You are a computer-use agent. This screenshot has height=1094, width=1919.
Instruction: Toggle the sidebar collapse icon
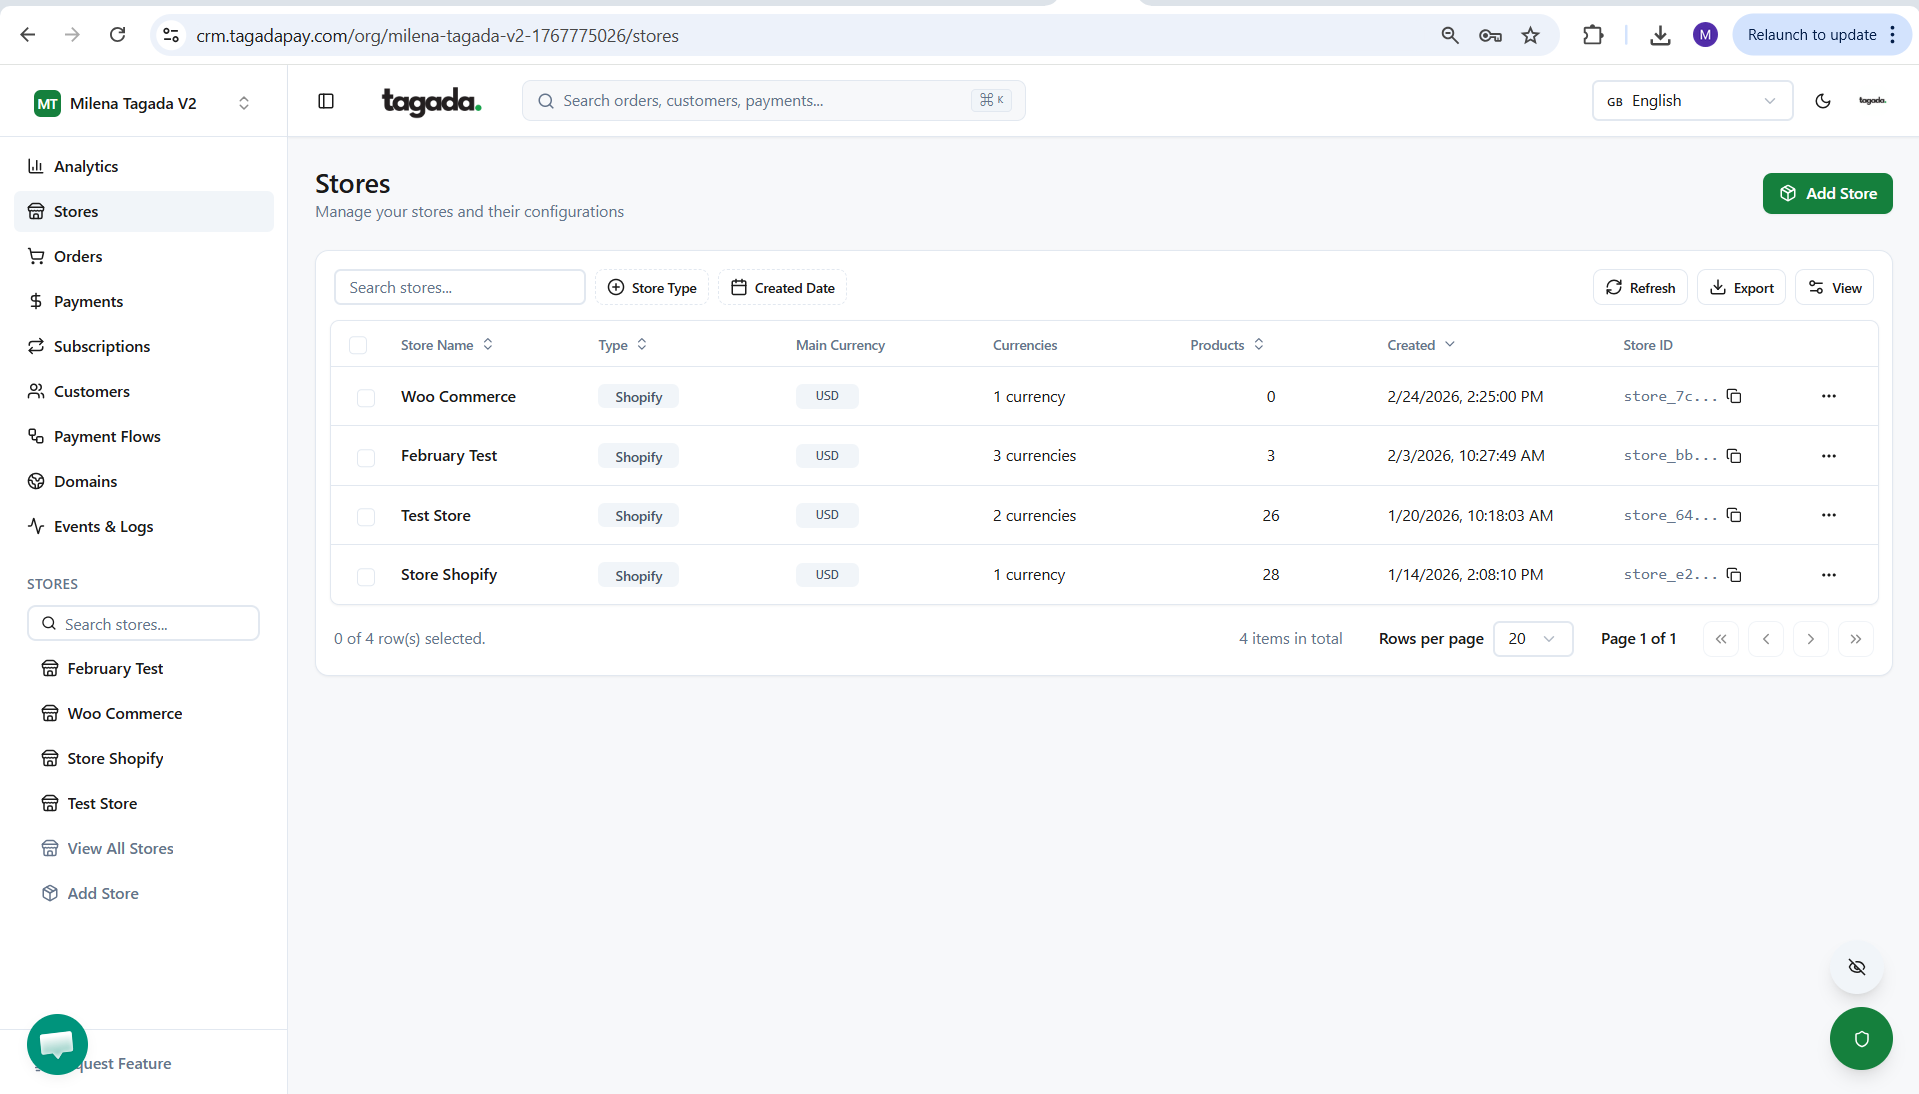[x=326, y=101]
